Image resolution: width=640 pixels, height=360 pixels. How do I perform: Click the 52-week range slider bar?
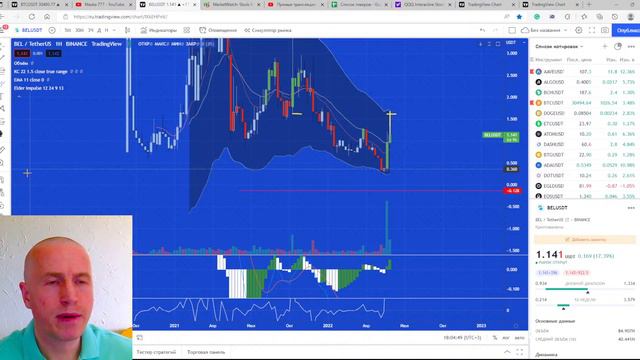585,305
